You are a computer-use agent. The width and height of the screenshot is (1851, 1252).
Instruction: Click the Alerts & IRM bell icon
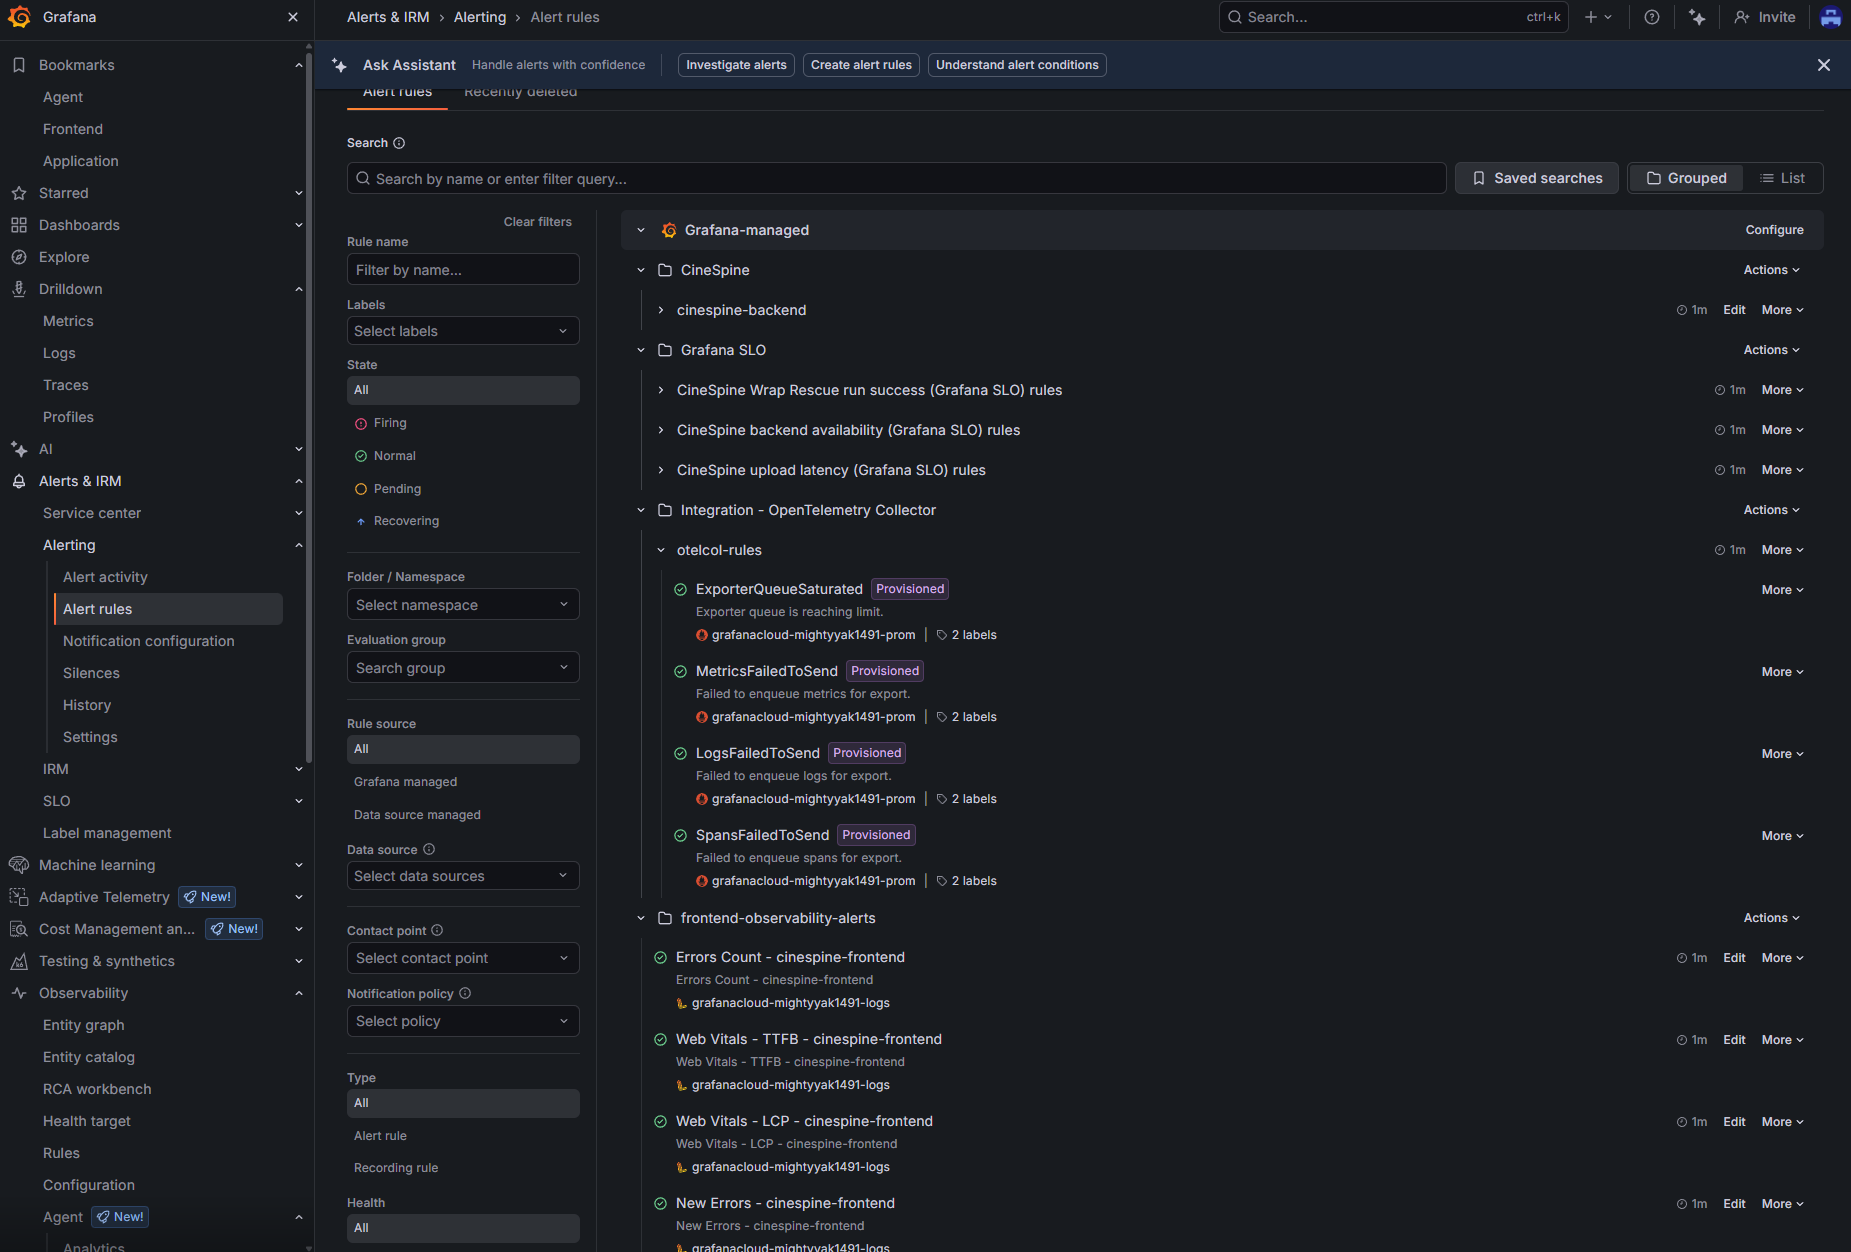[19, 481]
